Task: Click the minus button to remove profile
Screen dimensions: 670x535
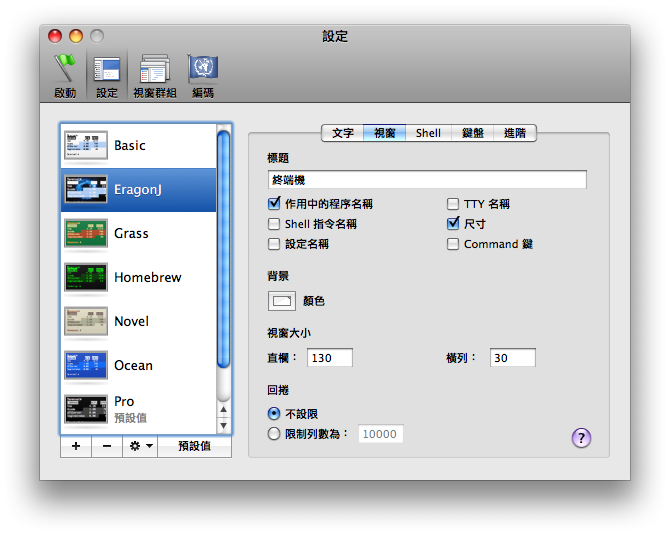Action: tap(107, 446)
